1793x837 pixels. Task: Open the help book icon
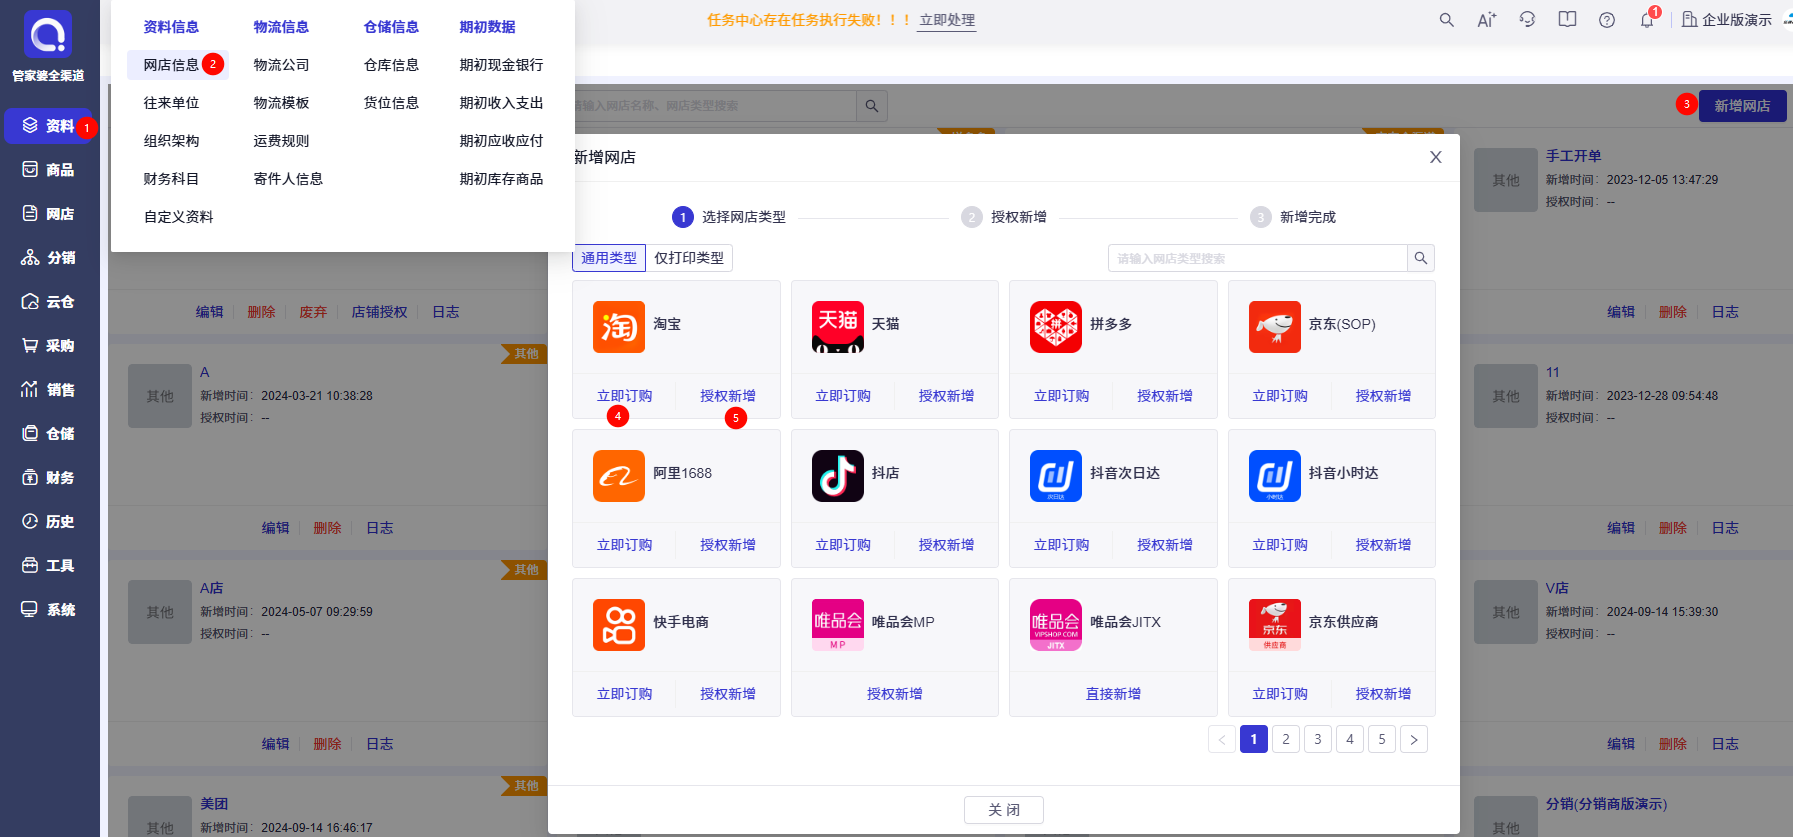1567,20
